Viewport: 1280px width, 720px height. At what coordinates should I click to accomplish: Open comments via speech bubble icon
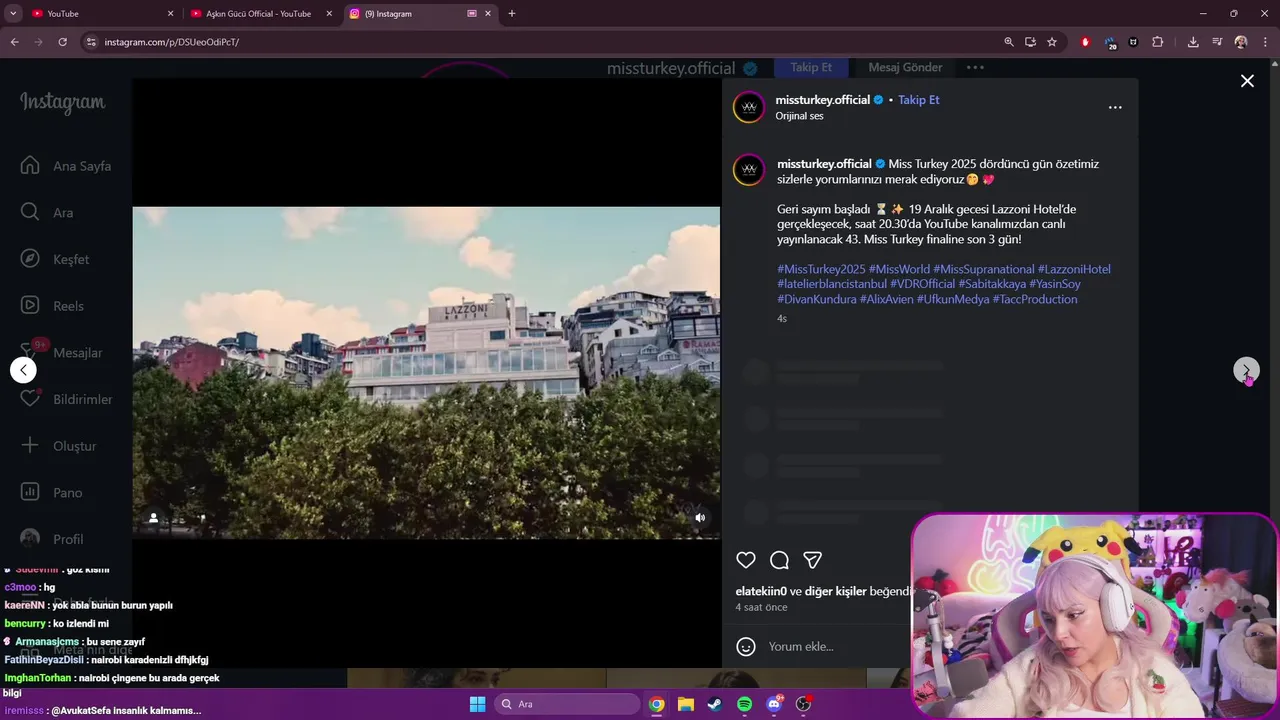[x=780, y=560]
